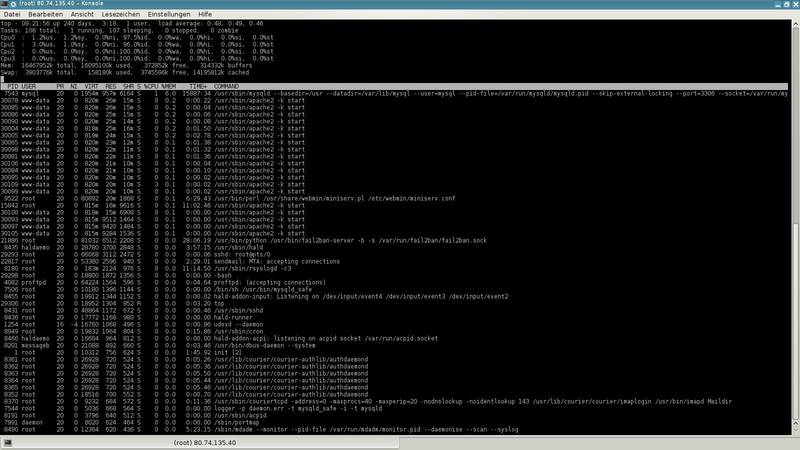Click the Cpu2 usage line

click(137, 52)
